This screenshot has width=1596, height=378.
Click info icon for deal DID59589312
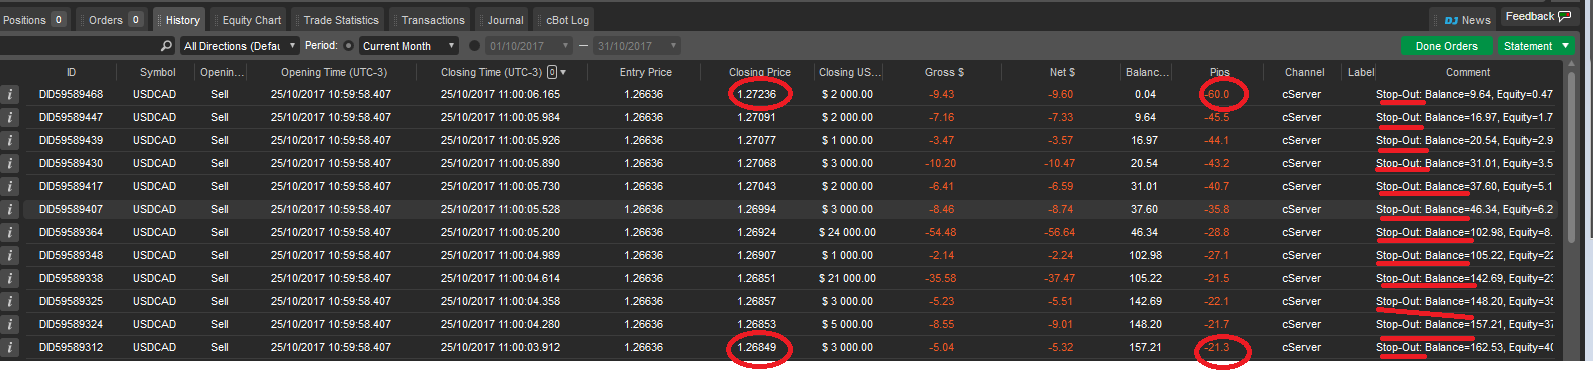pos(10,348)
